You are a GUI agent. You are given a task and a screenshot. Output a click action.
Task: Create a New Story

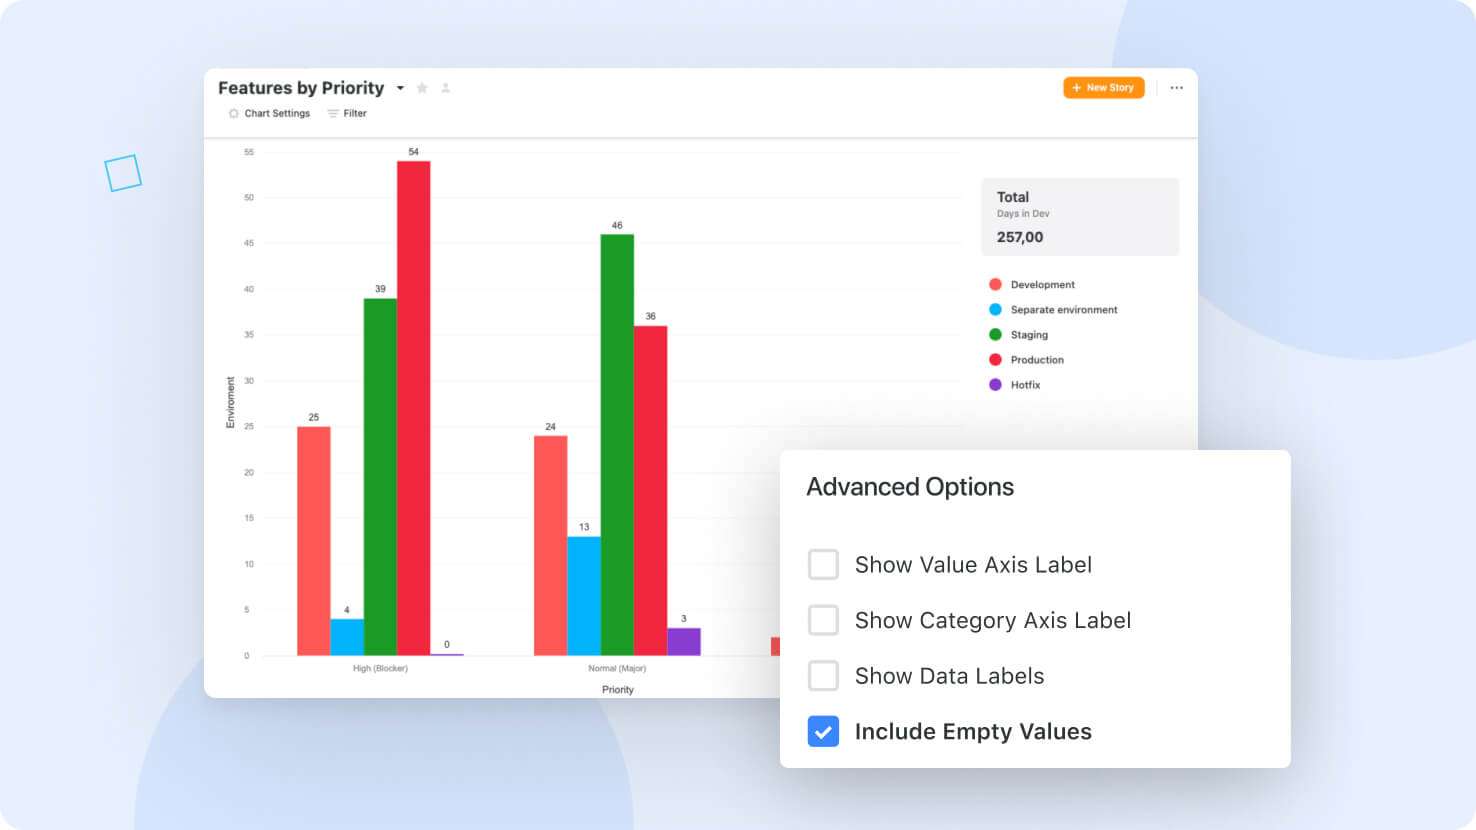point(1103,88)
